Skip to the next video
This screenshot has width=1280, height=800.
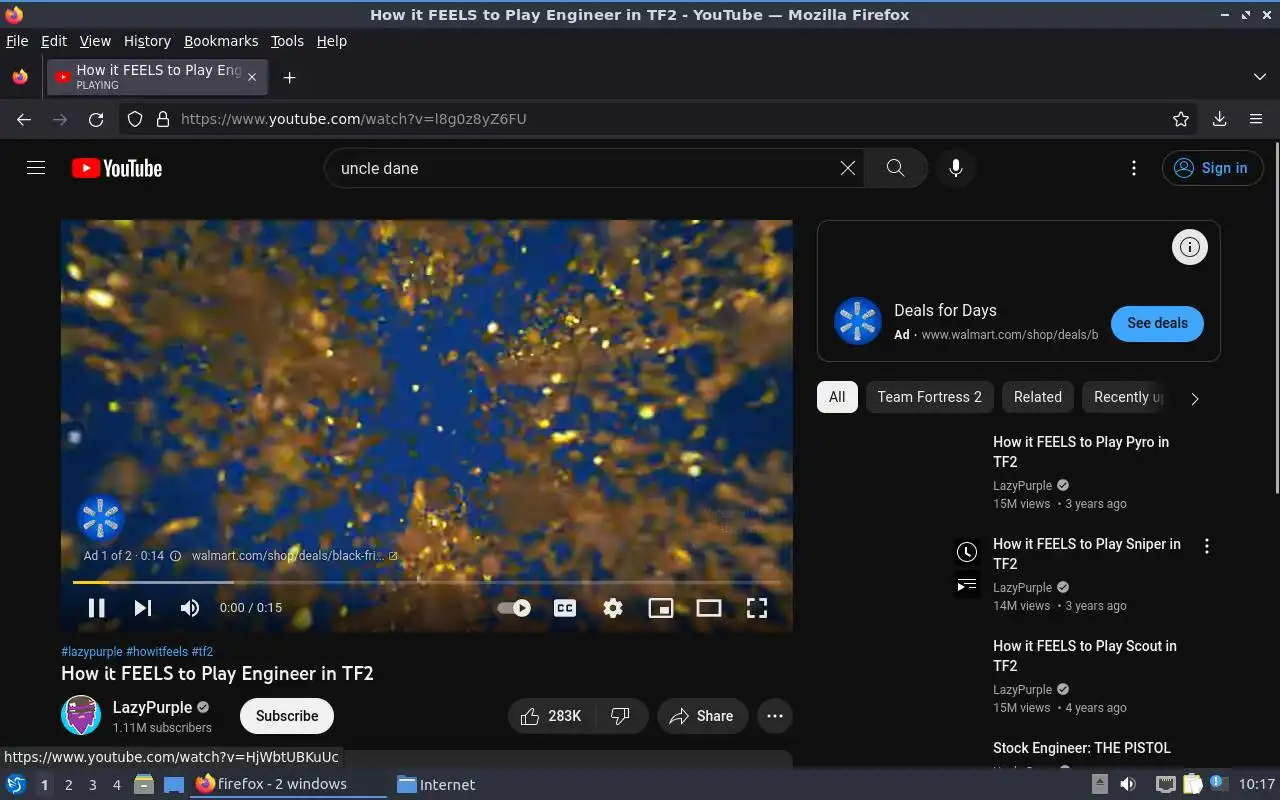point(143,607)
